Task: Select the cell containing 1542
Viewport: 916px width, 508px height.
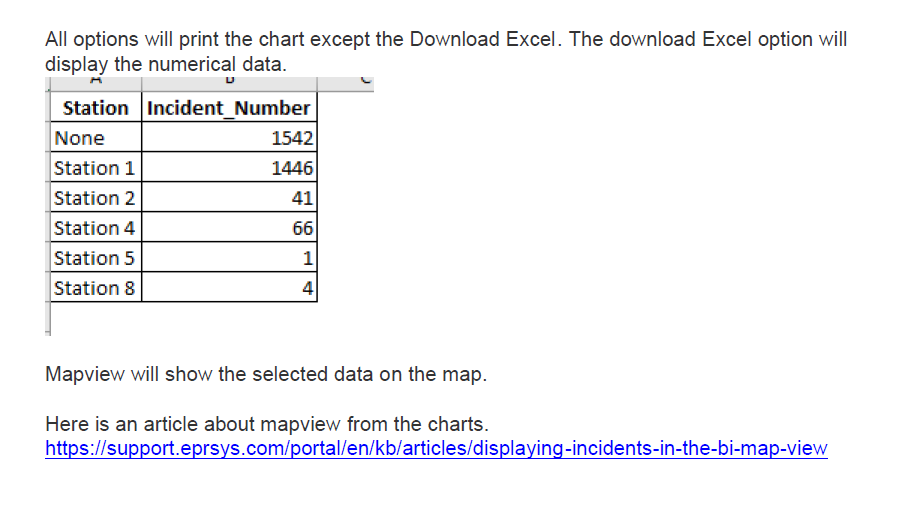Action: pos(229,138)
